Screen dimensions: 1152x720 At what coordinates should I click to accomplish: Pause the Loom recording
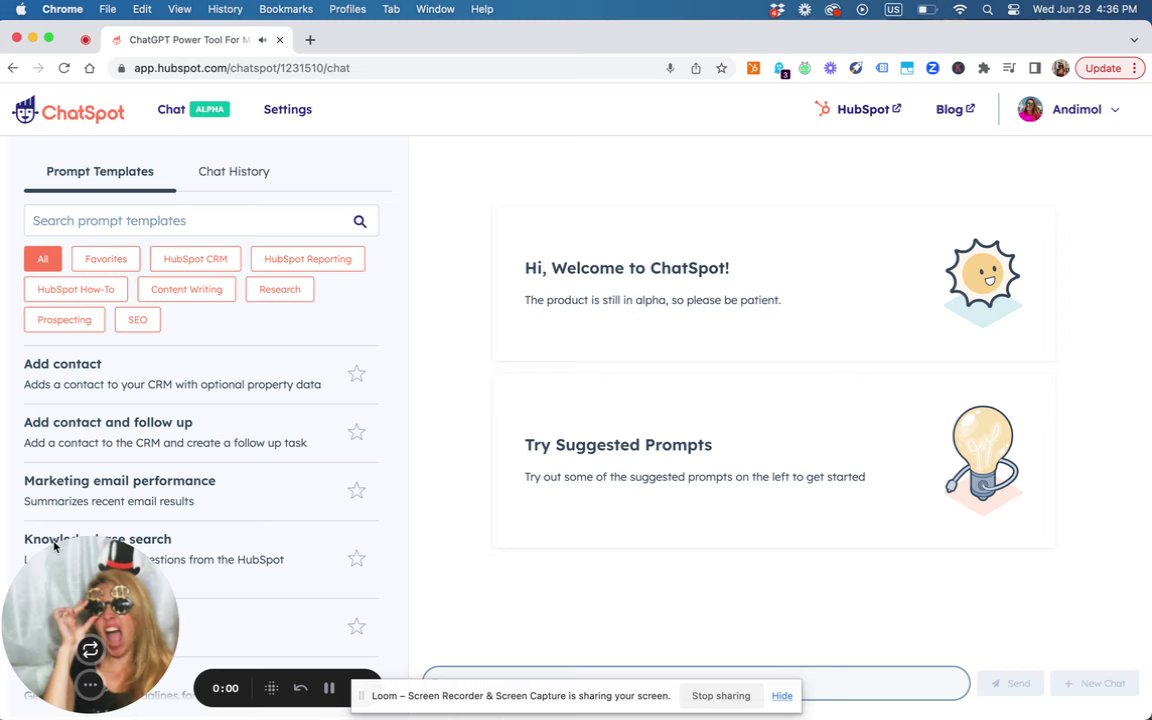(329, 688)
